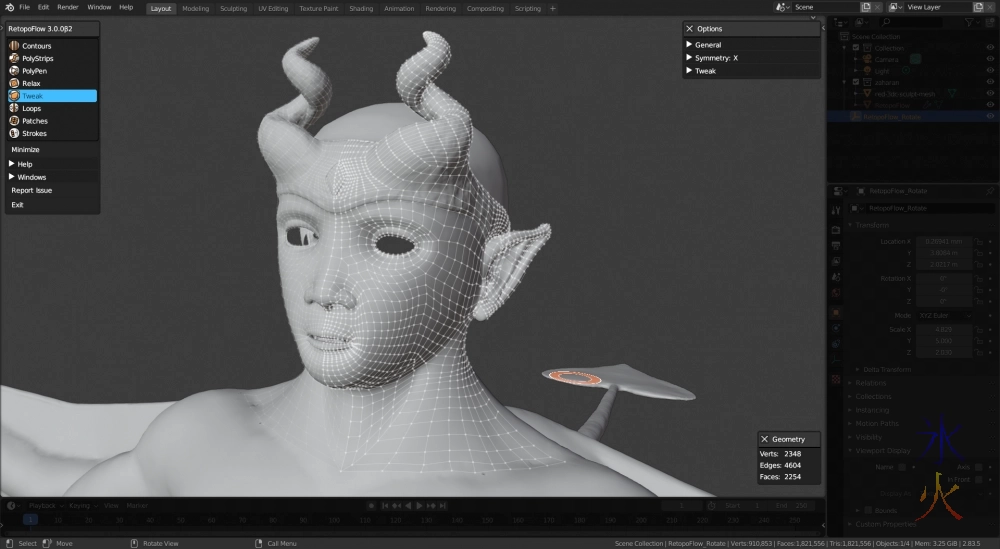
Task: Switch to the Strokes tool
Action: pyautogui.click(x=34, y=133)
